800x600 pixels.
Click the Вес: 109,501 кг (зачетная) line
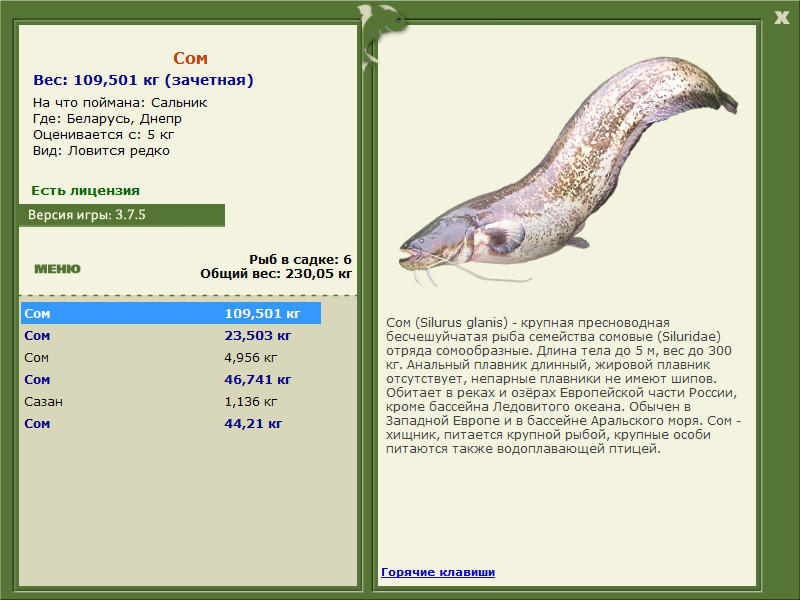pos(143,80)
